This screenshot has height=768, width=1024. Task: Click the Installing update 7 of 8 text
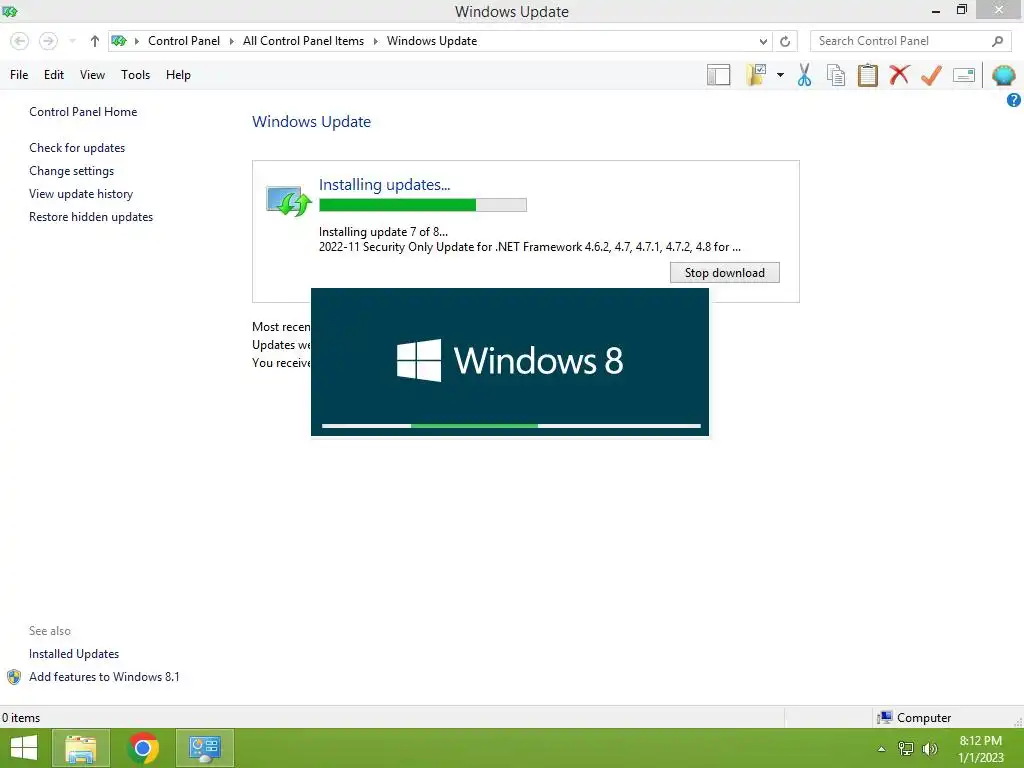(x=383, y=232)
